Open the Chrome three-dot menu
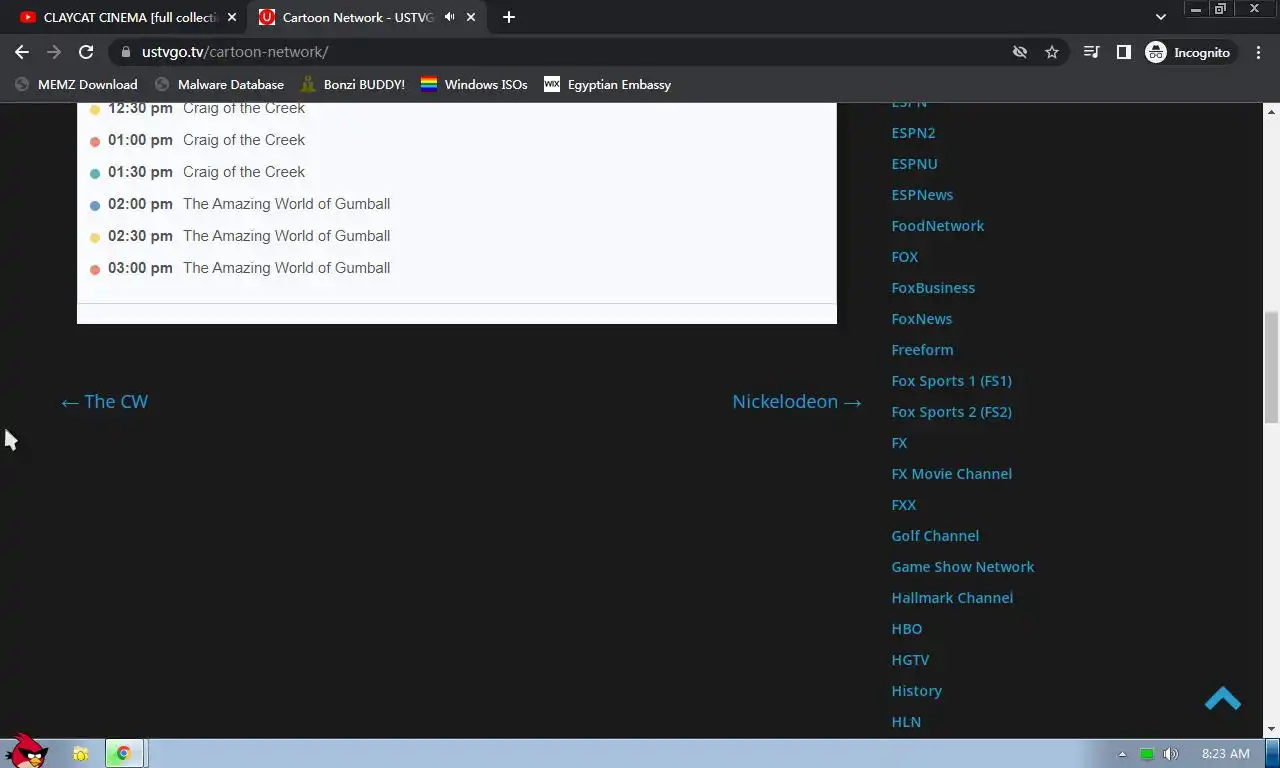The height and width of the screenshot is (768, 1280). point(1258,52)
